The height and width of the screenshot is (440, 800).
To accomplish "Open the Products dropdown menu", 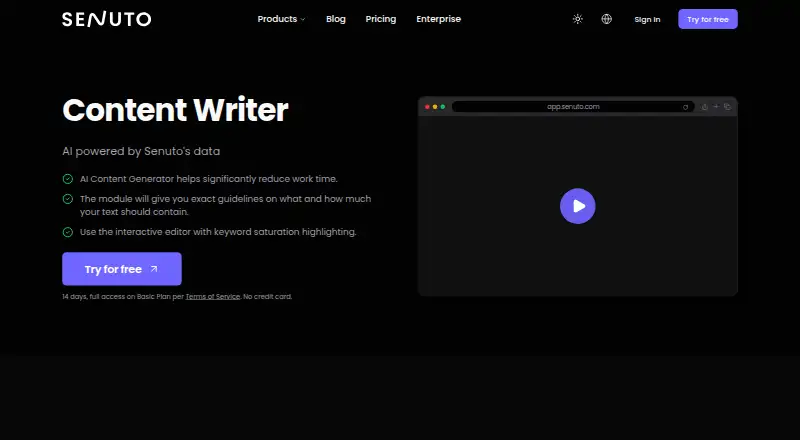I will 281,19.
